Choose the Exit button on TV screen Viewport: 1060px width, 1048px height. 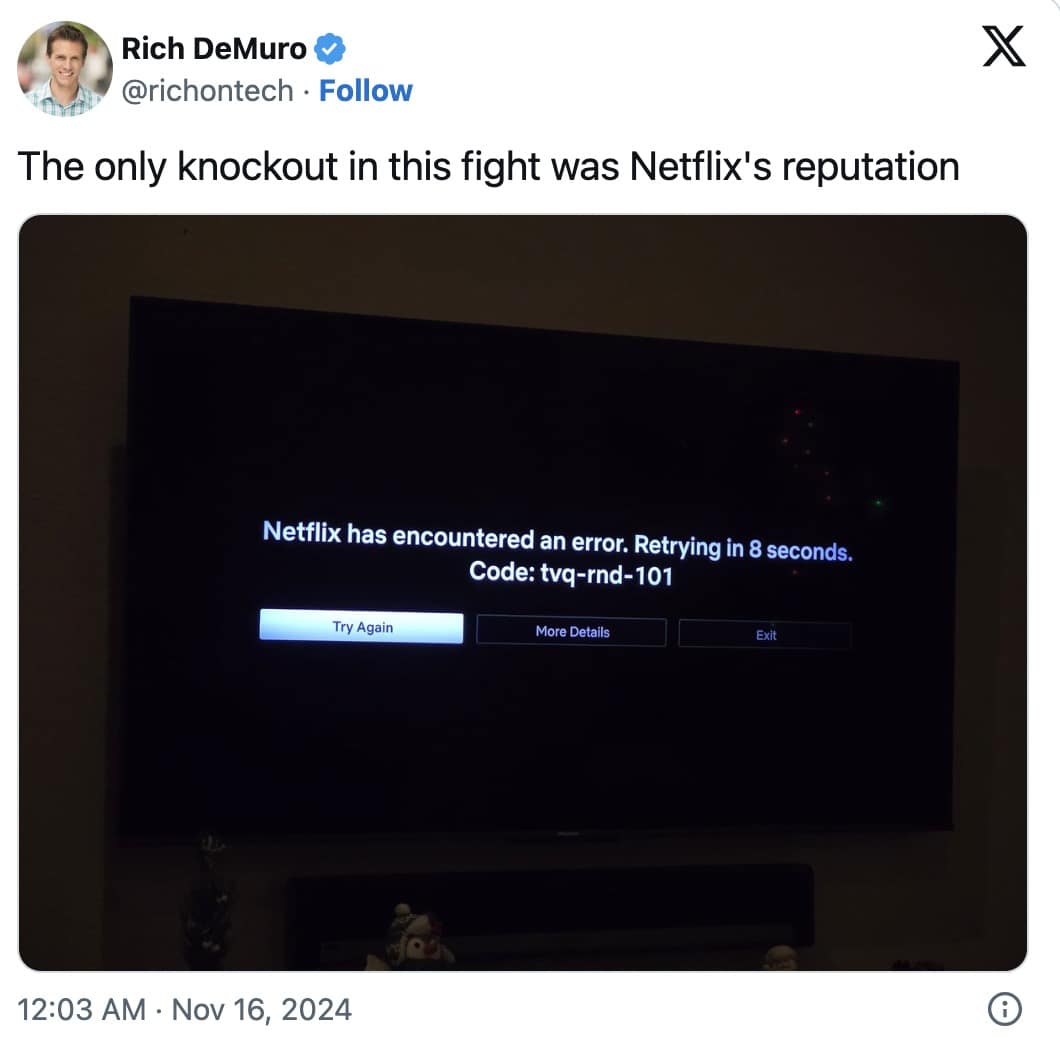765,635
